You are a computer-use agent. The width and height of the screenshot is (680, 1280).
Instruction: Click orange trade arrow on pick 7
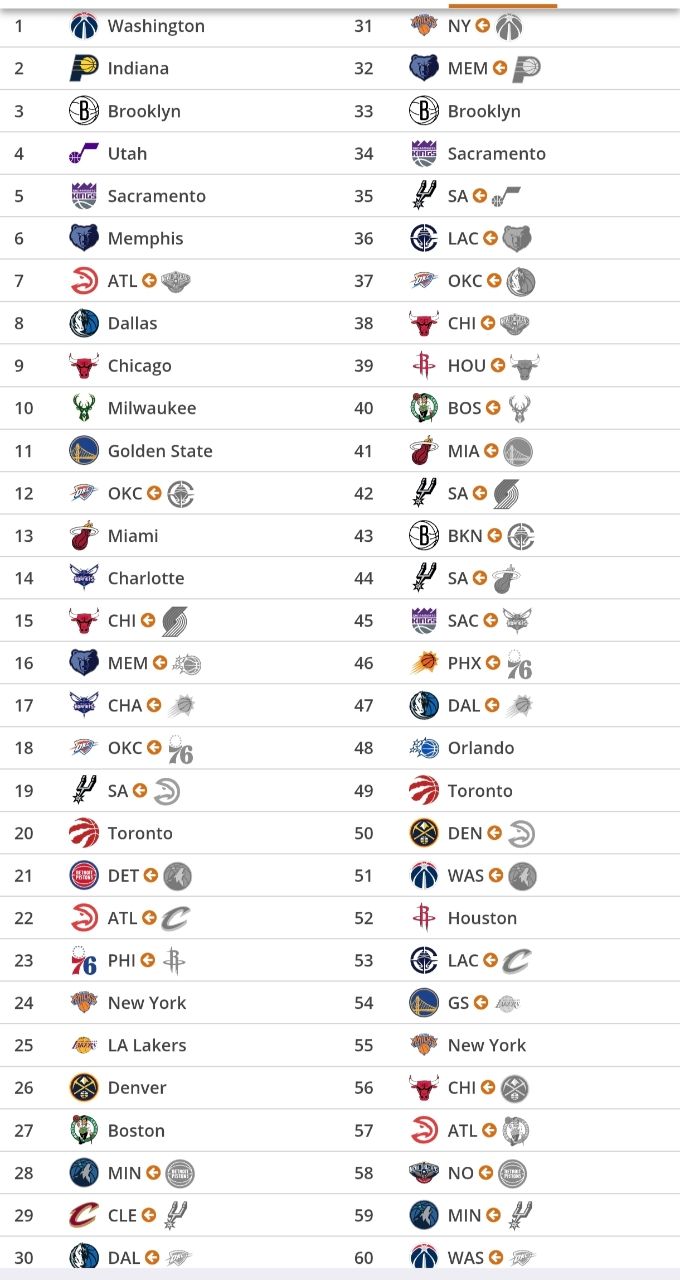pyautogui.click(x=149, y=281)
